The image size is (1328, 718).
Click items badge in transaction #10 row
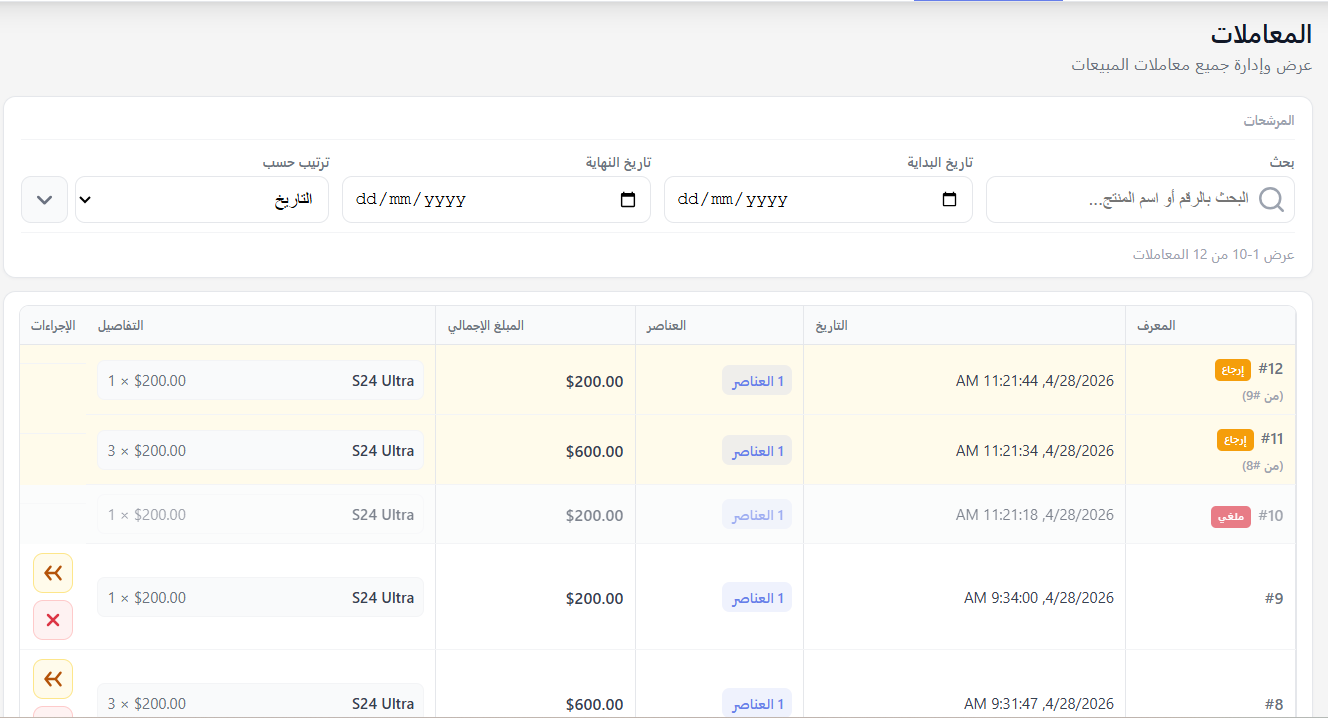coord(757,514)
